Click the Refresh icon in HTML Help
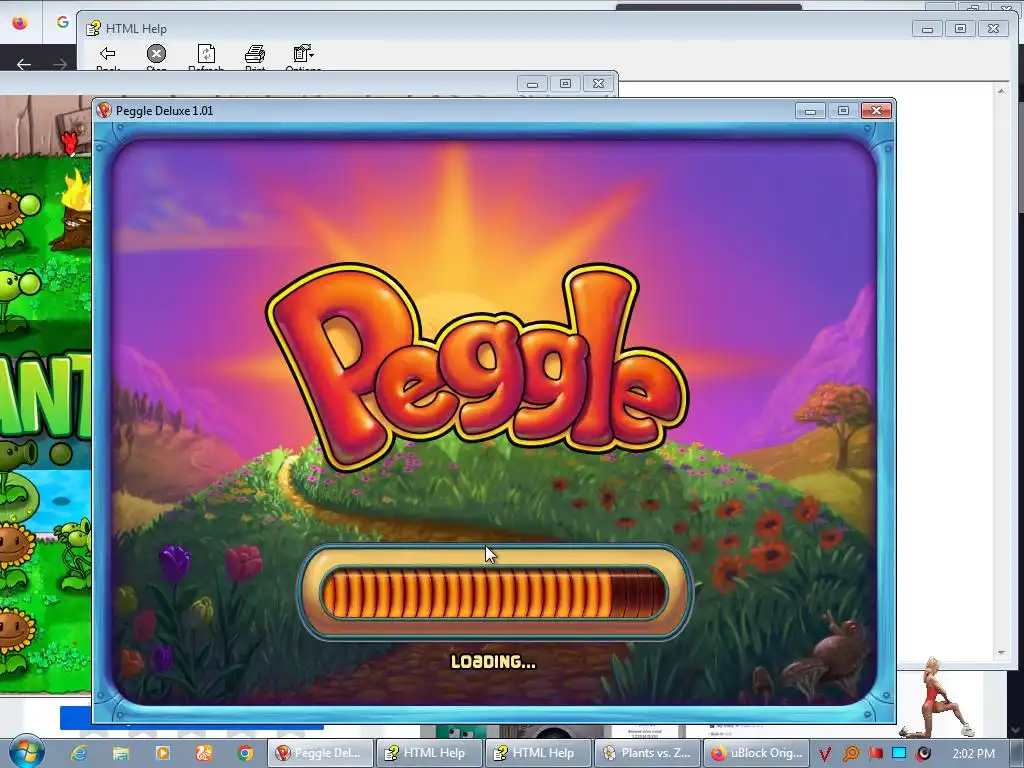 coord(206,54)
